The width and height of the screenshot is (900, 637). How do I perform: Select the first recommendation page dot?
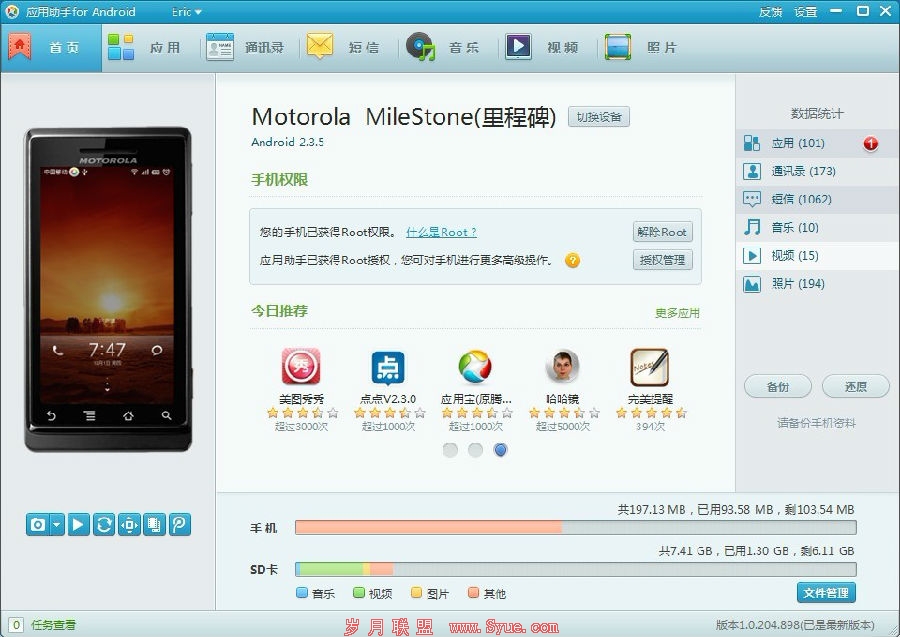(x=451, y=450)
